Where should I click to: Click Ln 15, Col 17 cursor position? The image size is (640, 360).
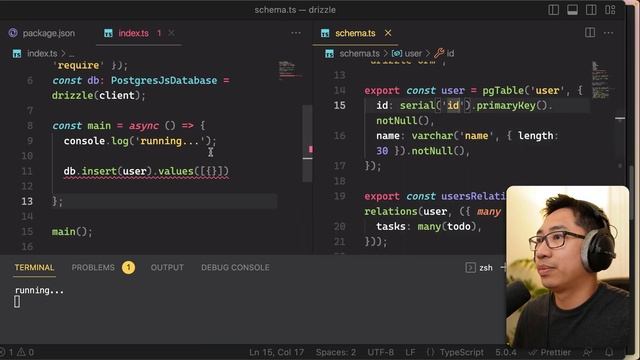pyautogui.click(x=276, y=352)
